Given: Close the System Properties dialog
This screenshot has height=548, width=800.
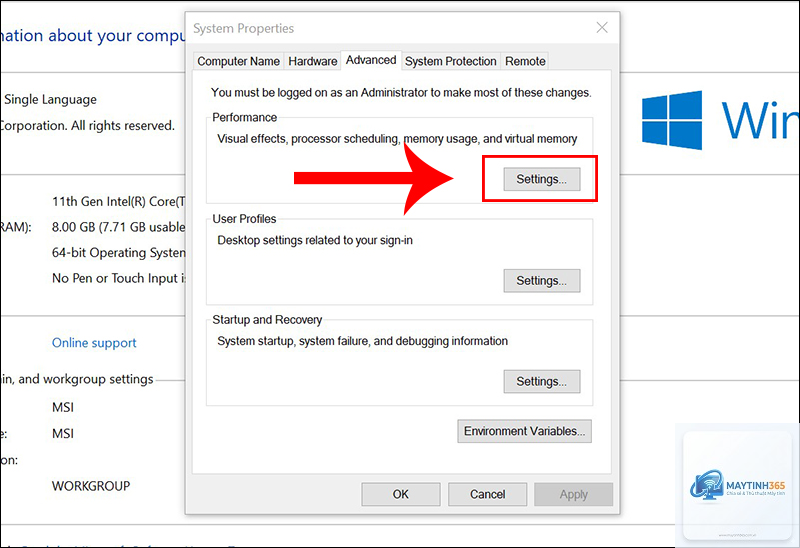Looking at the screenshot, I should tap(602, 28).
